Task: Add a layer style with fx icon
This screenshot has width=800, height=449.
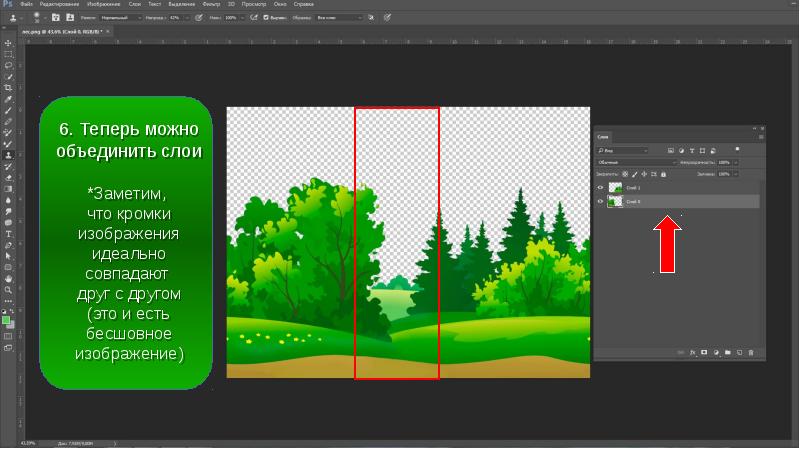Action: pyautogui.click(x=692, y=352)
